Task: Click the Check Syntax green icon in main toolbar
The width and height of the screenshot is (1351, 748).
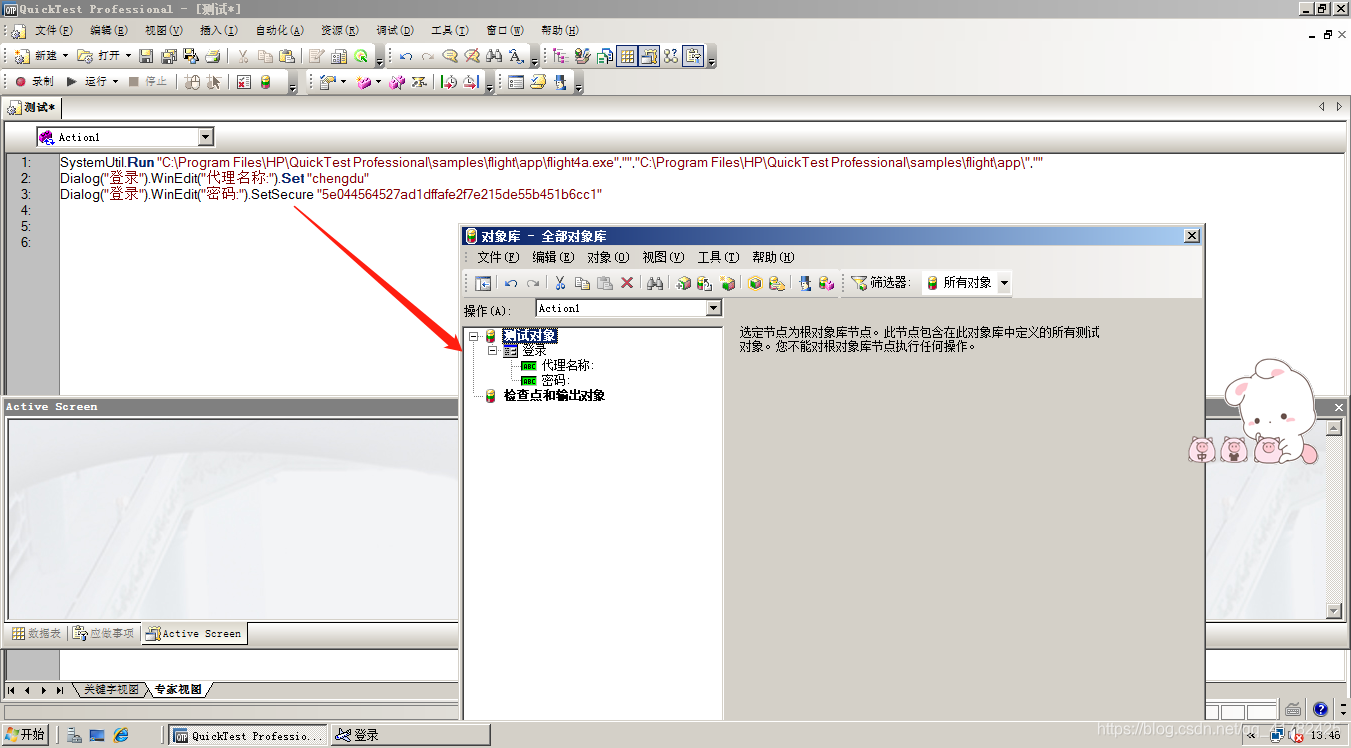Action: click(x=361, y=56)
